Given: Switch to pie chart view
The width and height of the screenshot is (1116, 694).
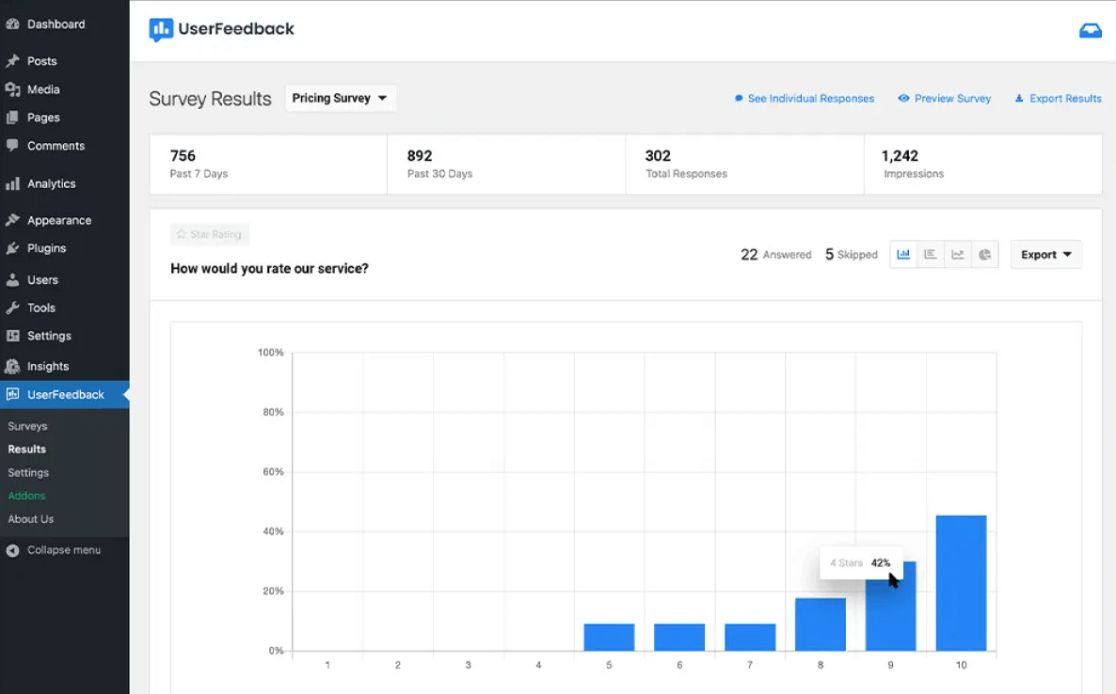Looking at the screenshot, I should coord(984,255).
